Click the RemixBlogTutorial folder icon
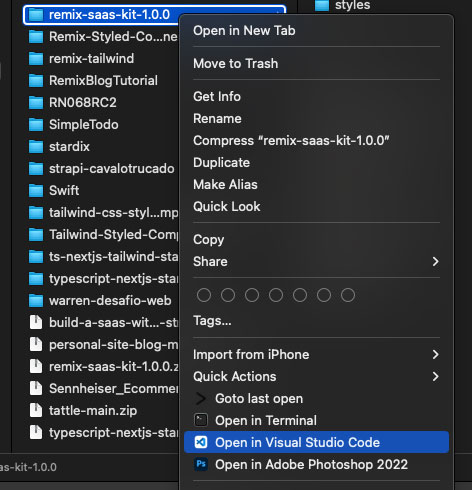The width and height of the screenshot is (472, 490). tap(36, 81)
